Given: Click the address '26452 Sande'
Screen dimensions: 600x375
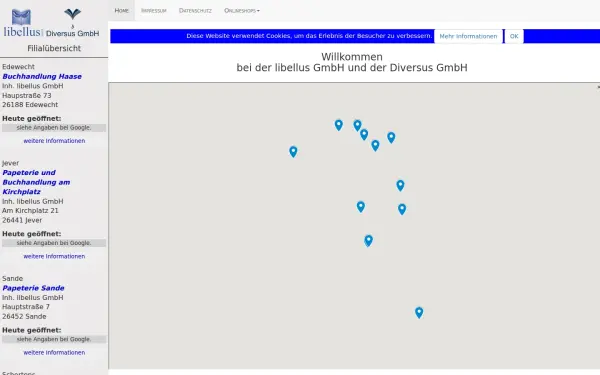Looking at the screenshot, I should (x=24, y=316).
